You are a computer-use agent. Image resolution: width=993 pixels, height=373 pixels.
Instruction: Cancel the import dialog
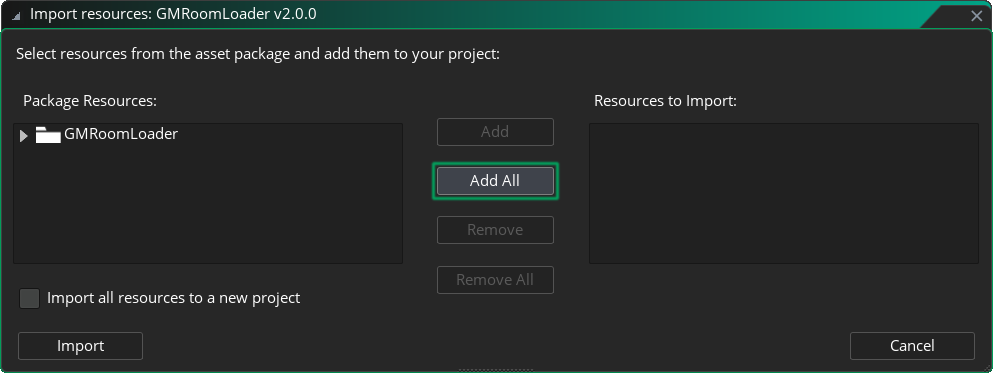[x=912, y=346]
